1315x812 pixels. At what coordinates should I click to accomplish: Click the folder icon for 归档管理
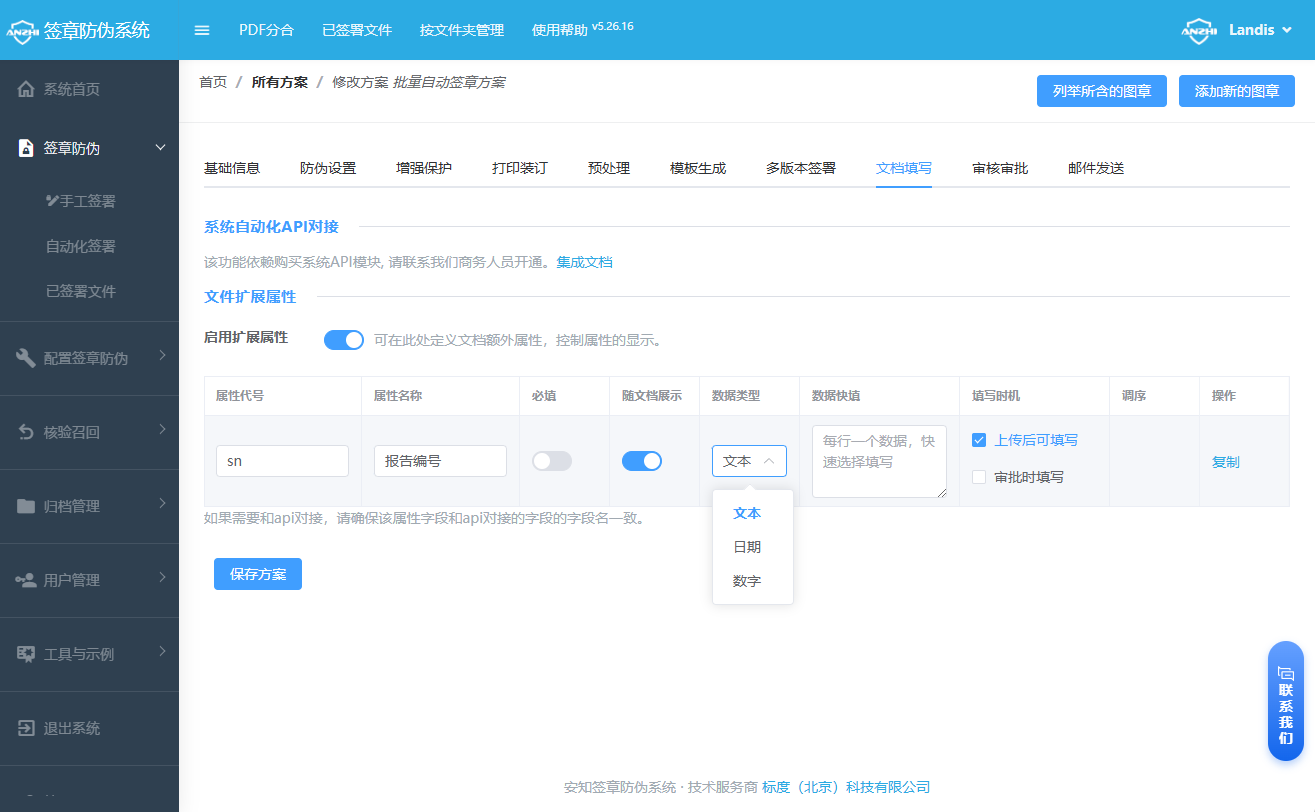tap(27, 506)
